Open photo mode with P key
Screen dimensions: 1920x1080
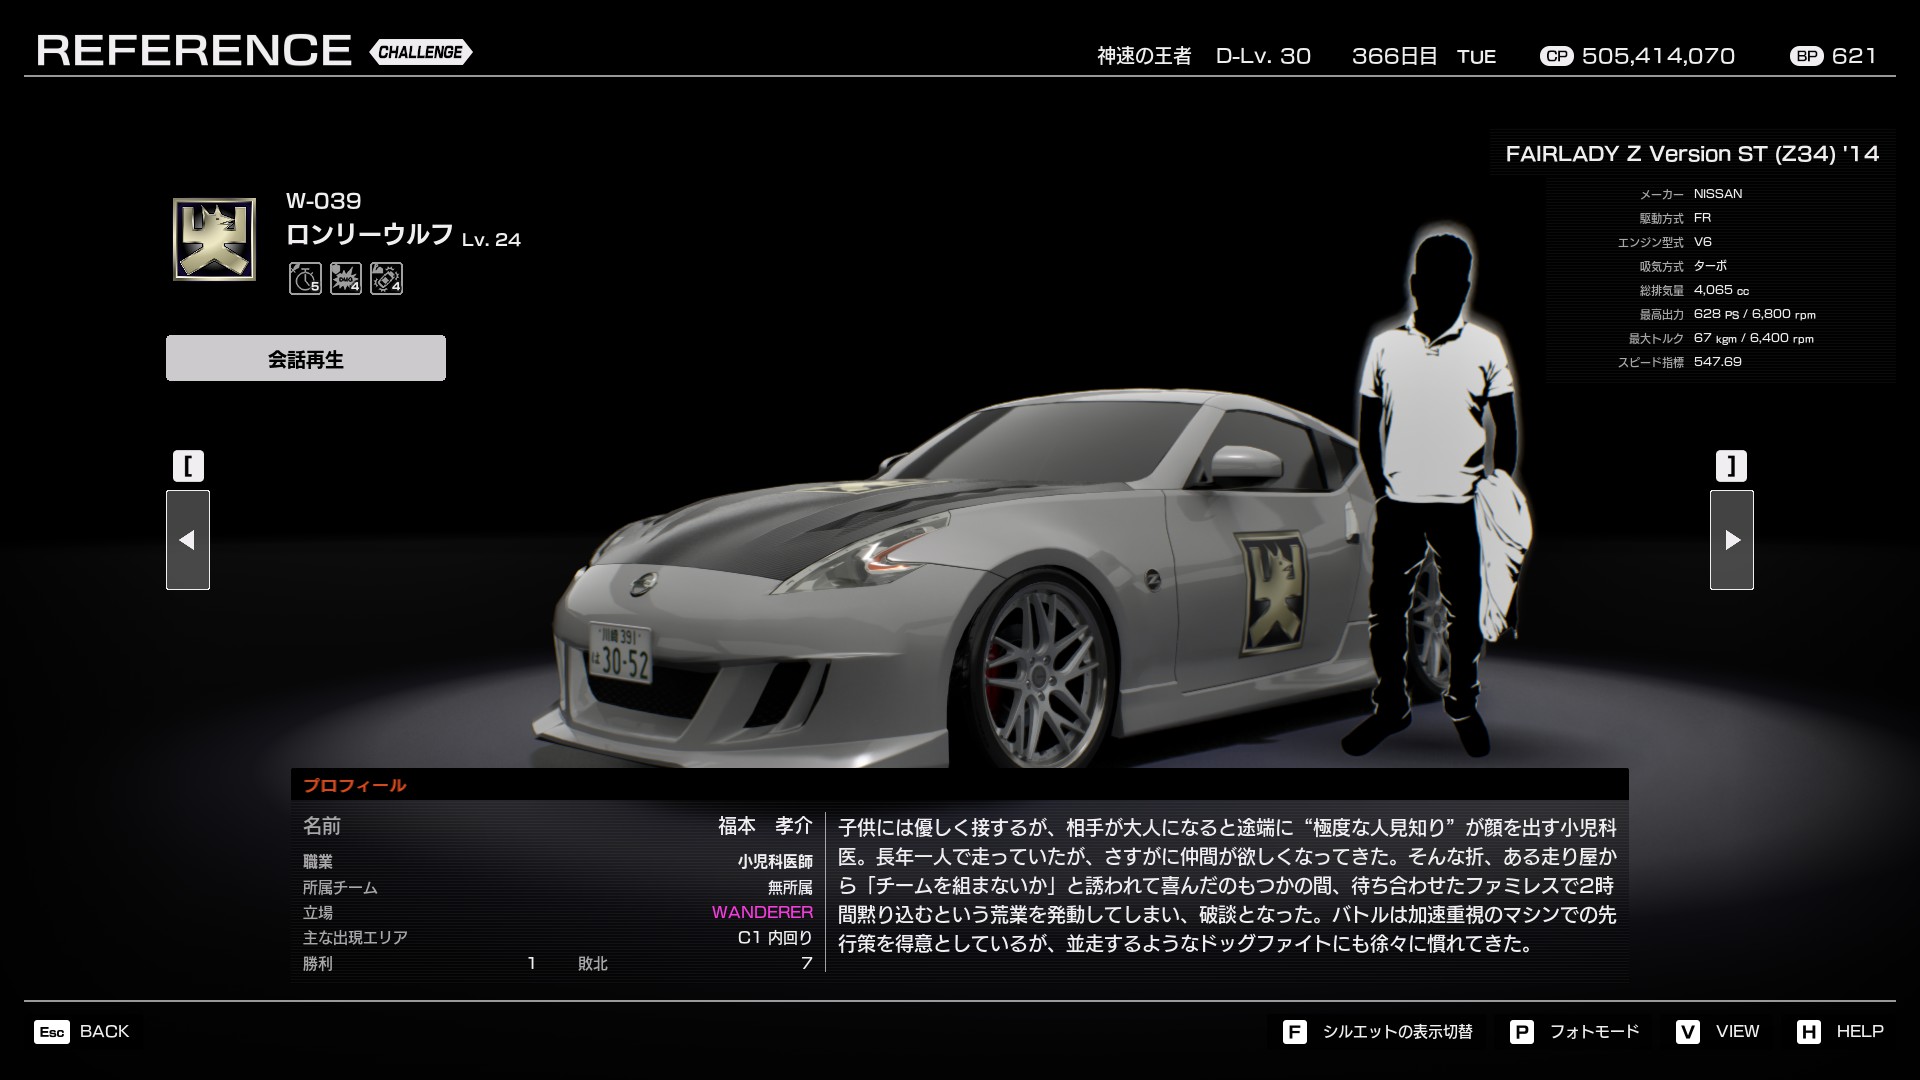point(1522,1032)
